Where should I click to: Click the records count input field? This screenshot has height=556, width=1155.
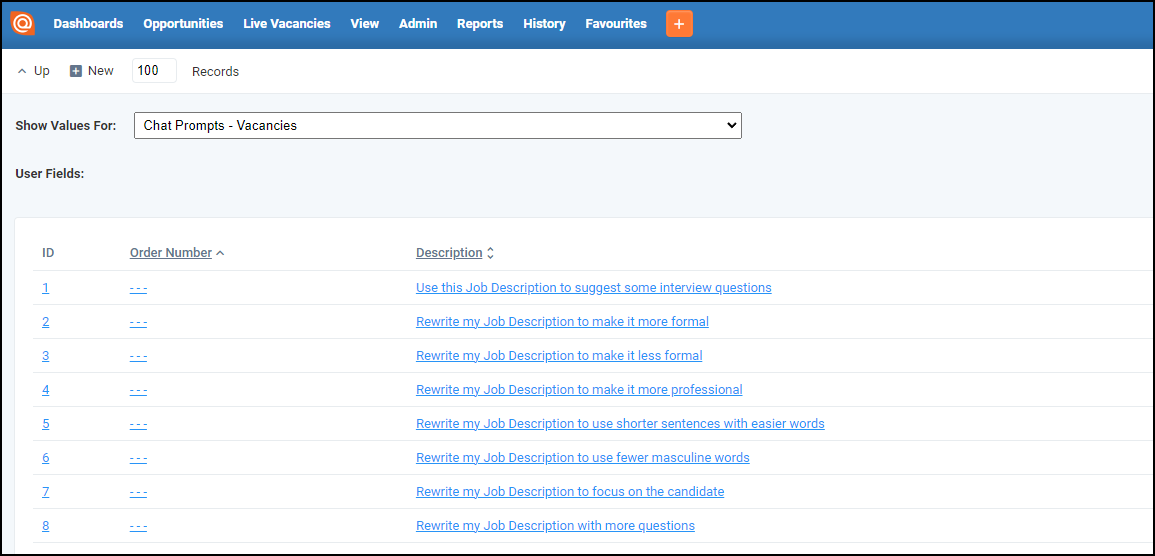pyautogui.click(x=155, y=71)
